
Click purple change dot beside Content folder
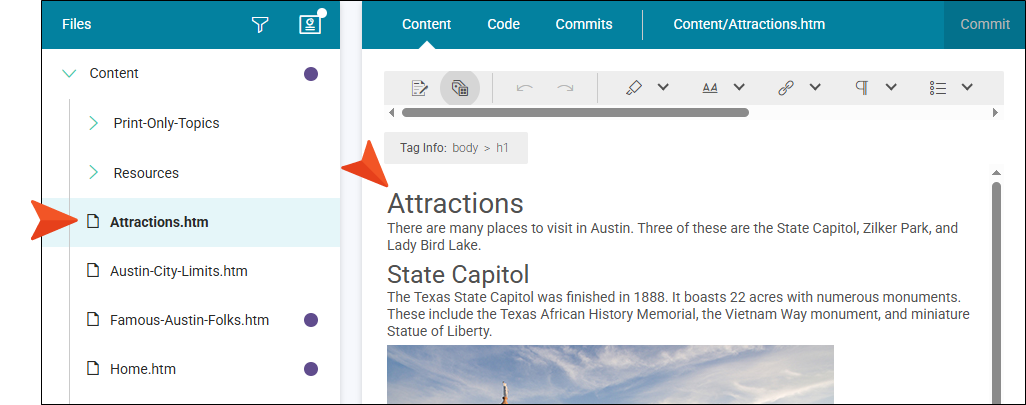click(x=311, y=74)
